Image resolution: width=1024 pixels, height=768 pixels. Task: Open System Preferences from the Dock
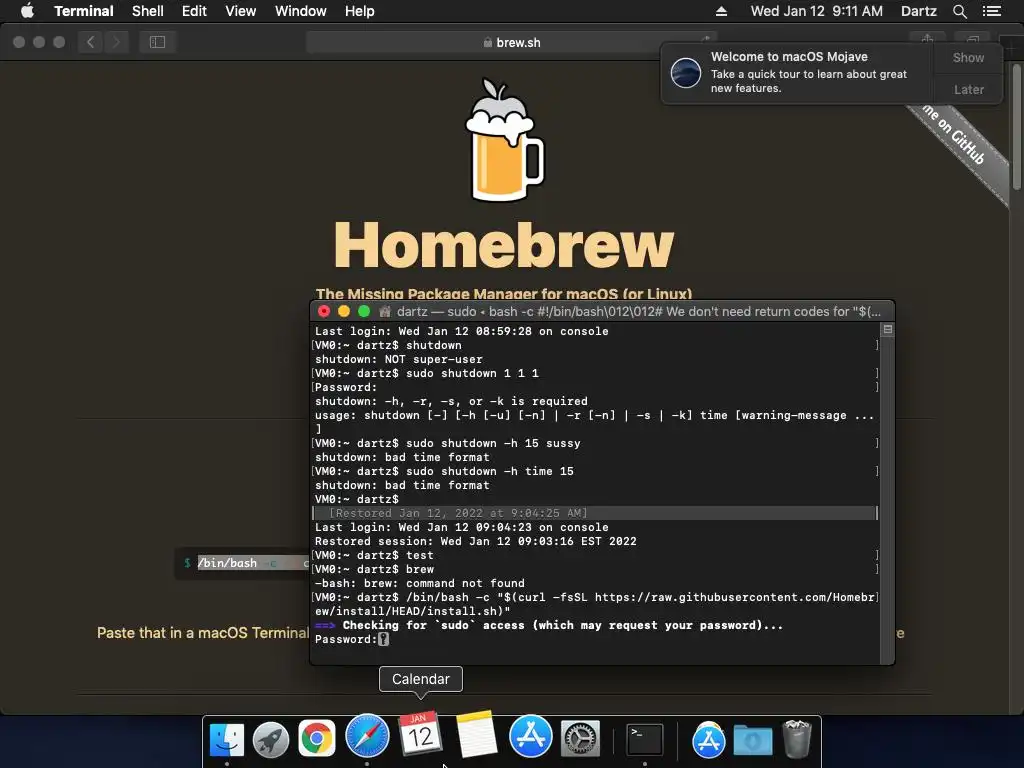580,739
